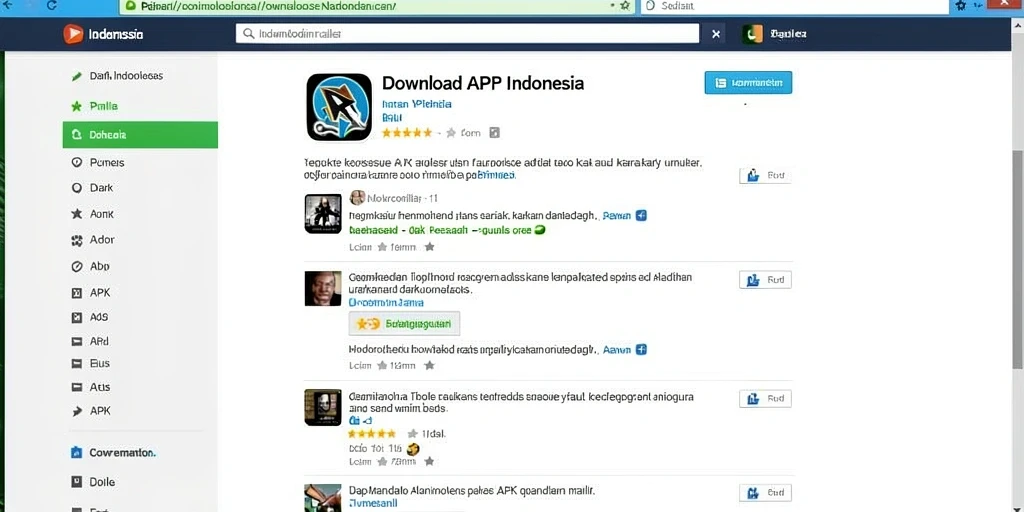Image resolution: width=1024 pixels, height=512 pixels.
Task: Click the icon beside Atis in the sidebar
Action: pos(76,387)
